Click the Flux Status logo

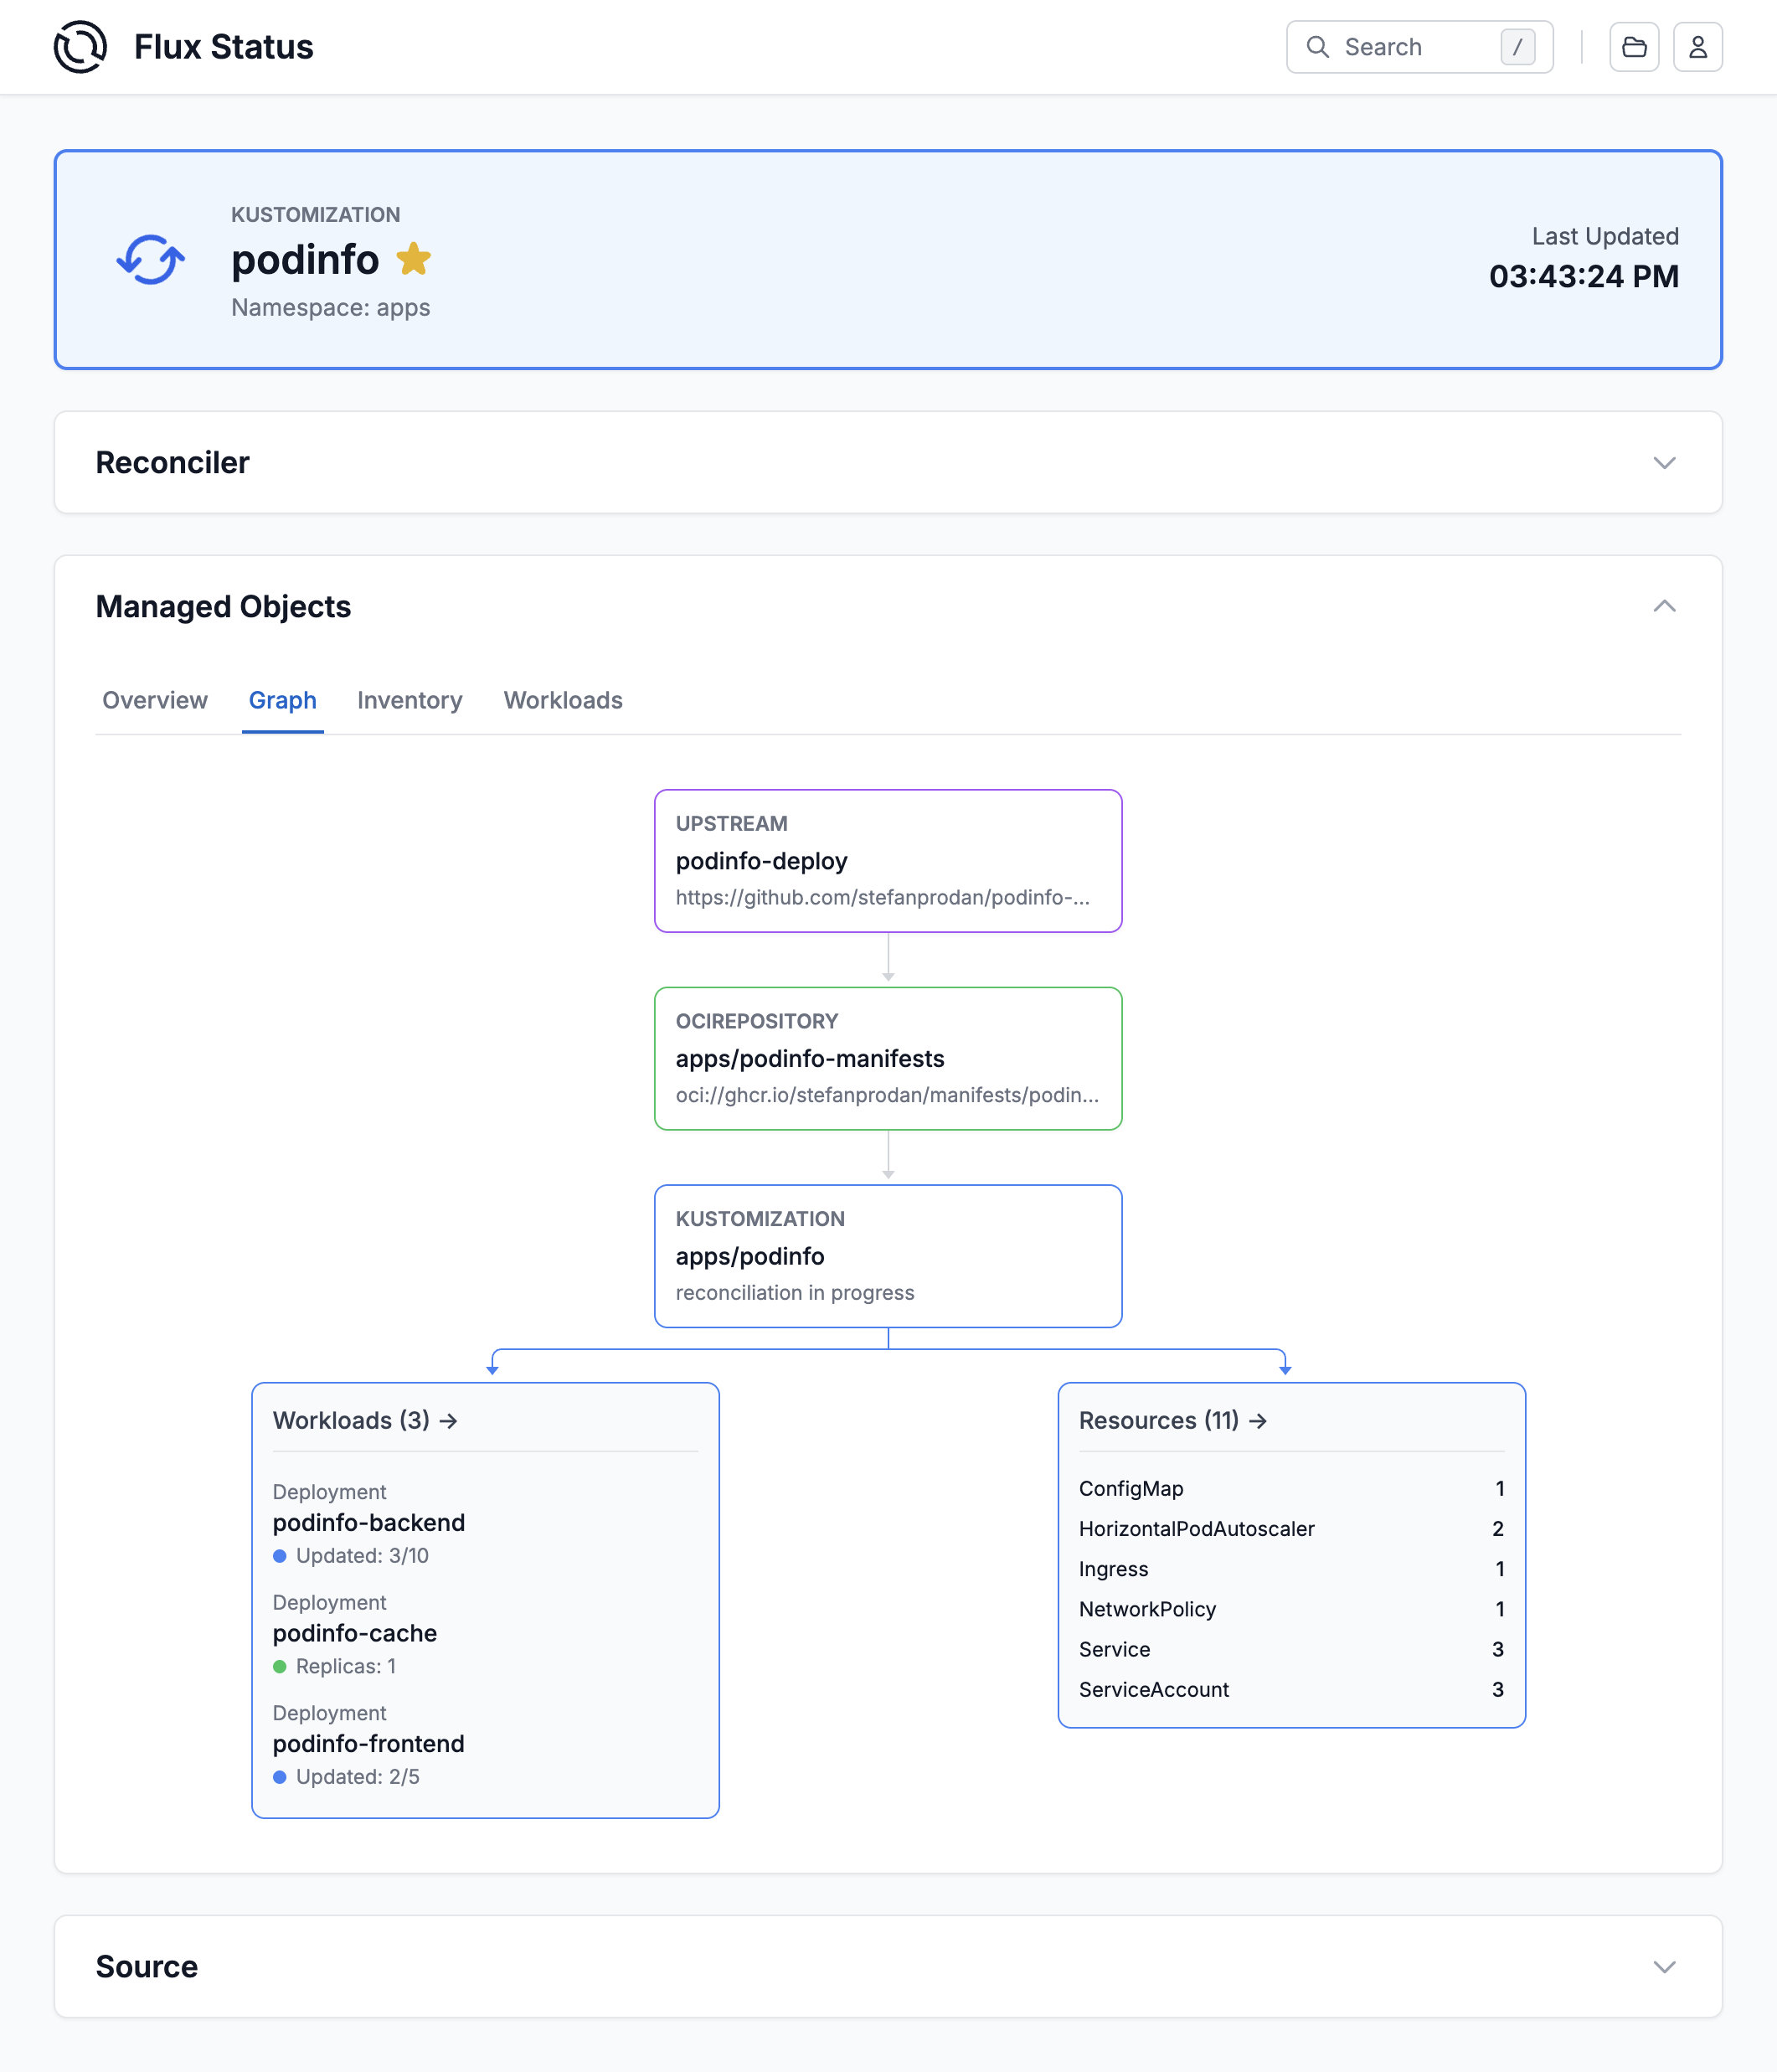[x=81, y=46]
